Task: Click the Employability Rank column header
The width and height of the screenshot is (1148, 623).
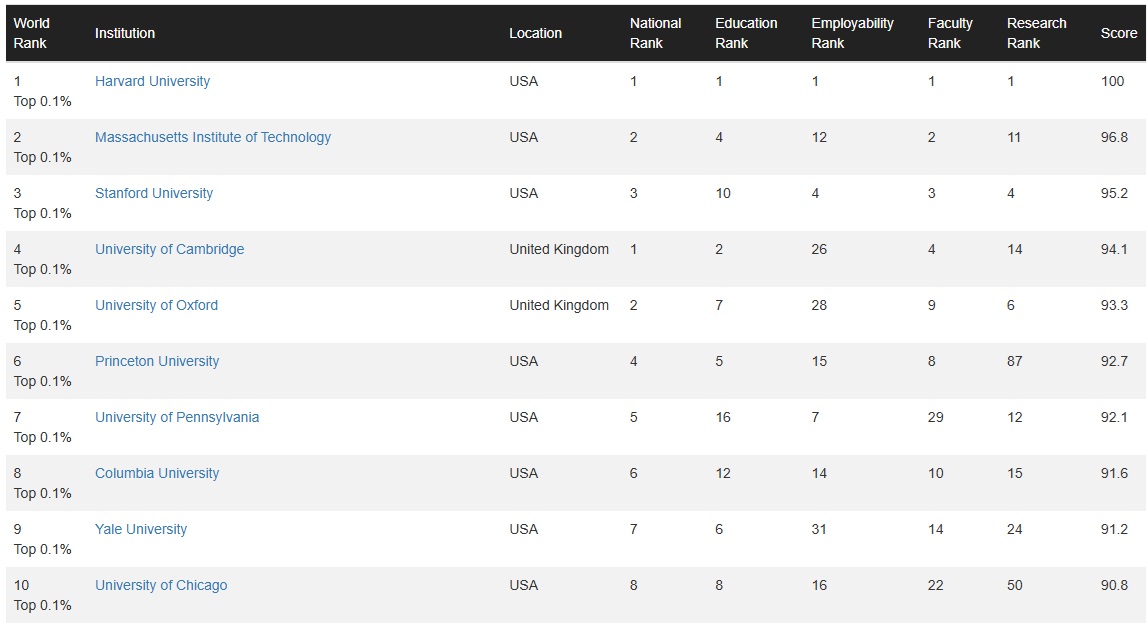Action: tap(852, 33)
